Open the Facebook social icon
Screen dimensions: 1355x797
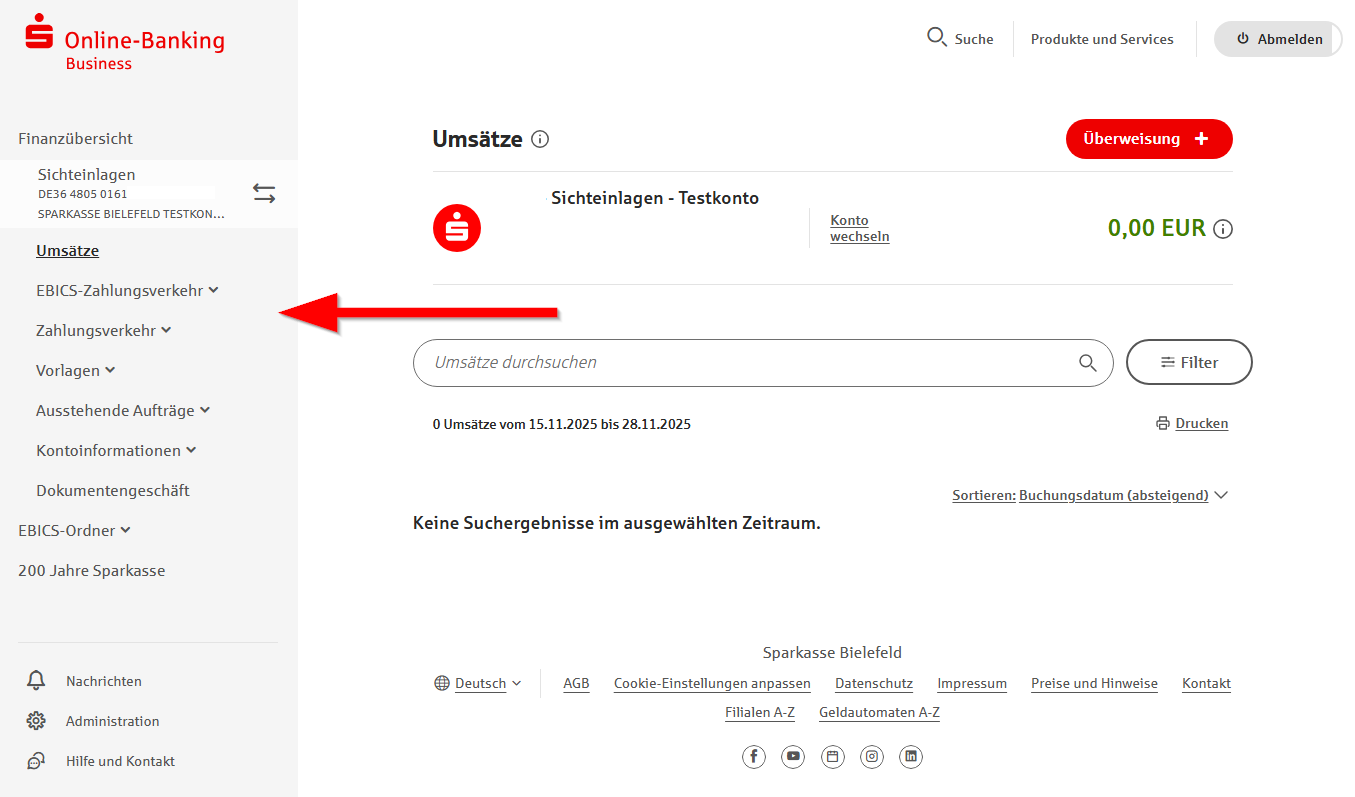(x=753, y=757)
